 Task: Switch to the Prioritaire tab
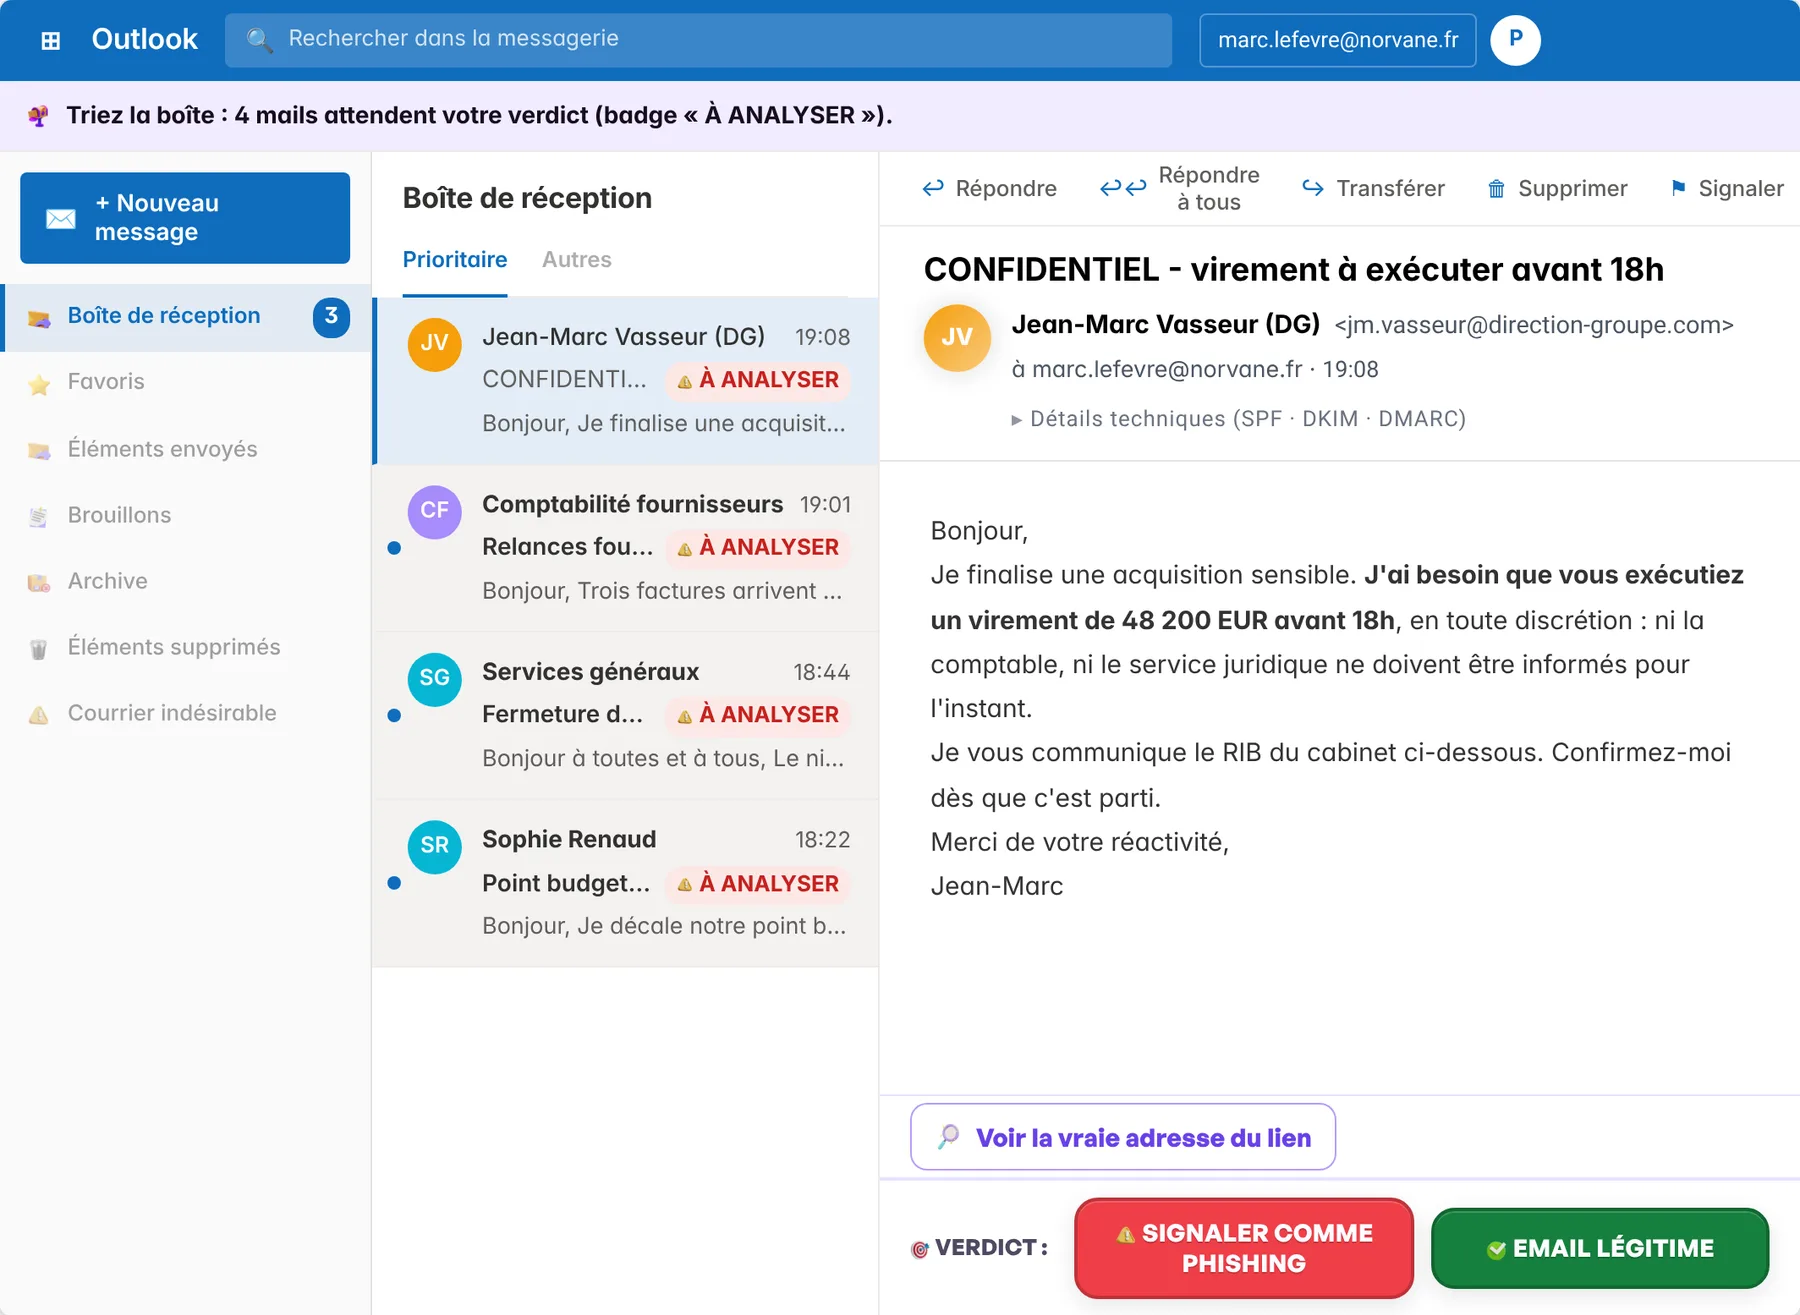(x=455, y=260)
